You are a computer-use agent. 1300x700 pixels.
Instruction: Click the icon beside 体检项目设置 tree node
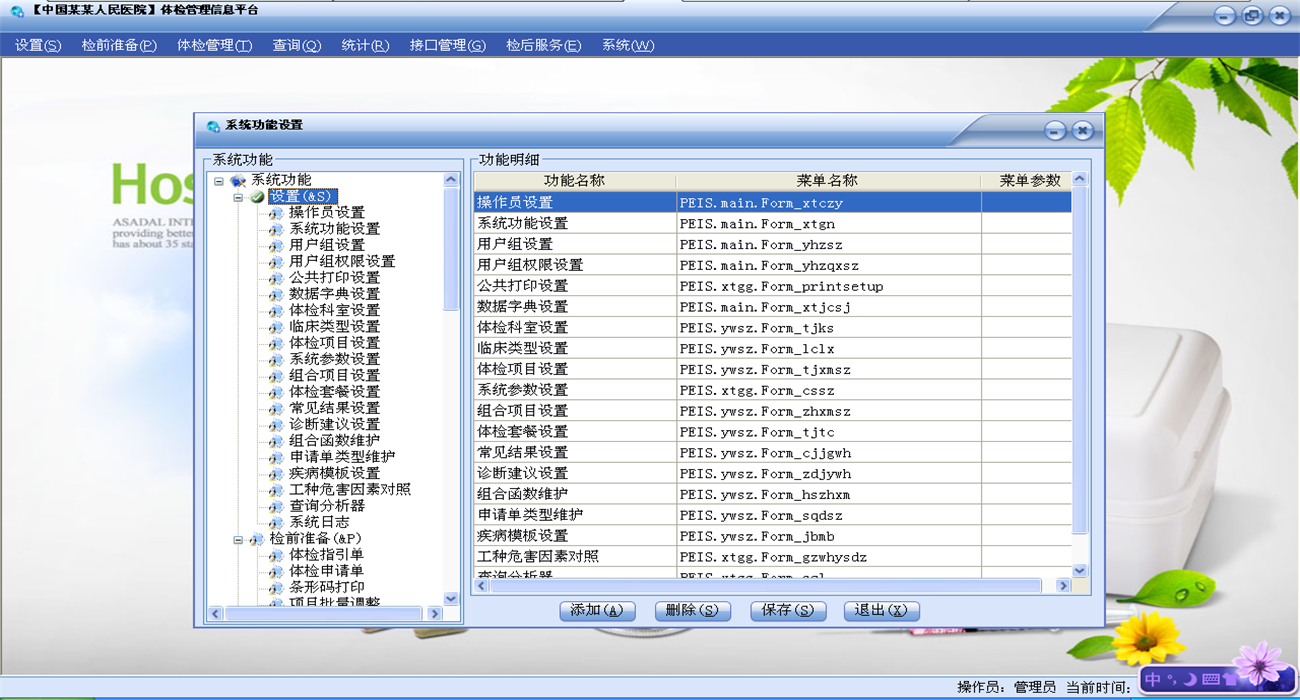pyautogui.click(x=276, y=343)
